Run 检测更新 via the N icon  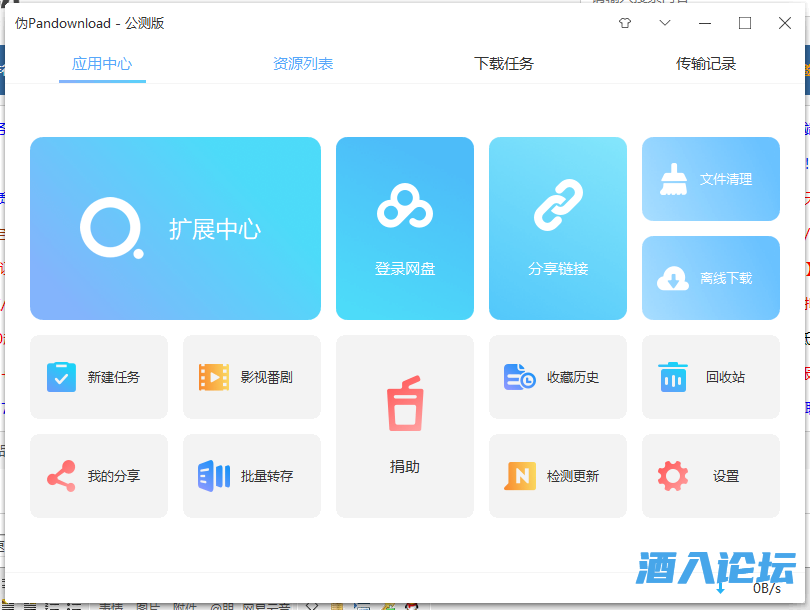click(520, 476)
